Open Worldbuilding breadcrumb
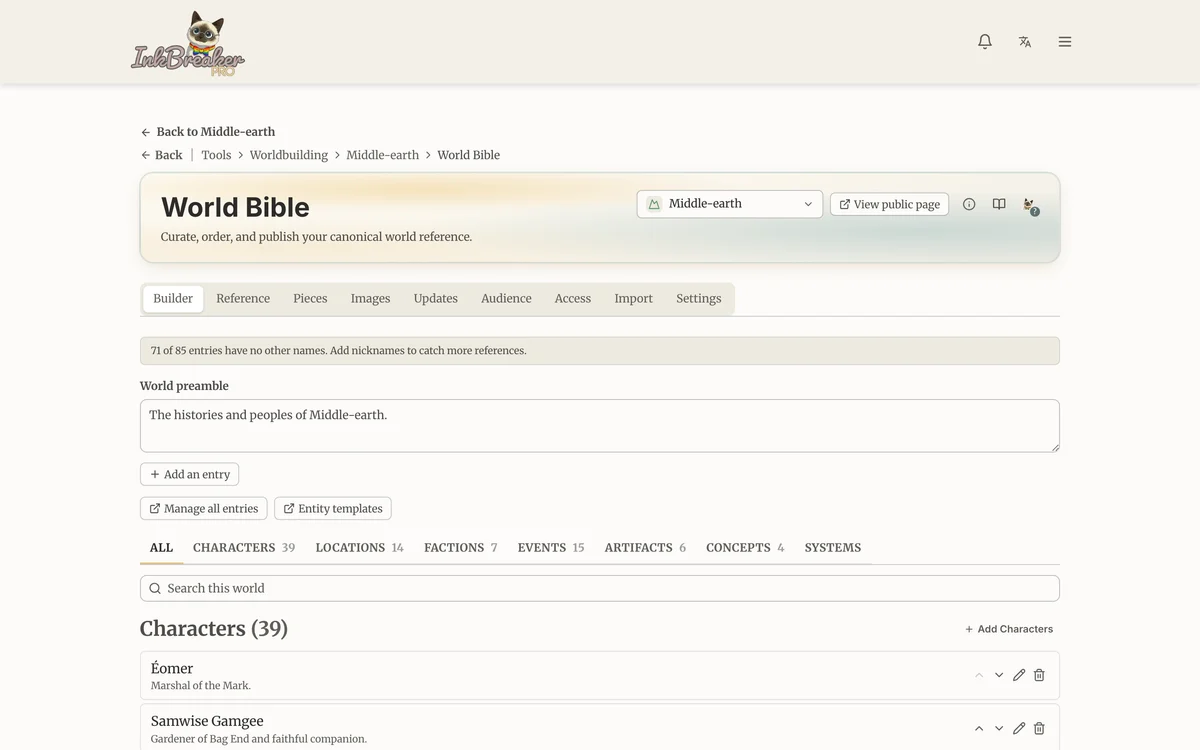The width and height of the screenshot is (1200, 750). point(289,155)
